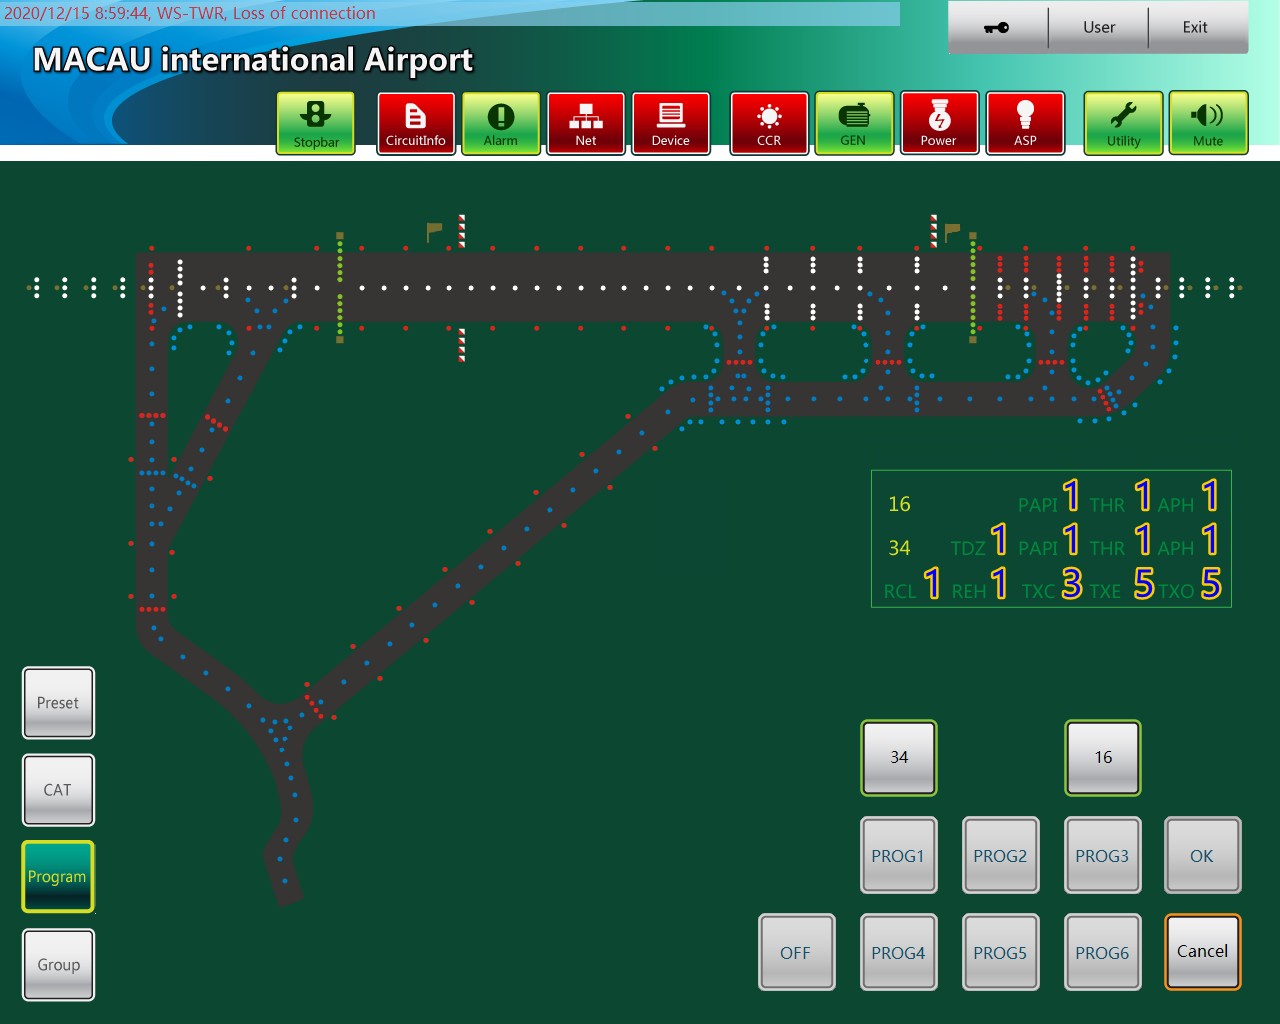Switch to CAT mode

58,790
